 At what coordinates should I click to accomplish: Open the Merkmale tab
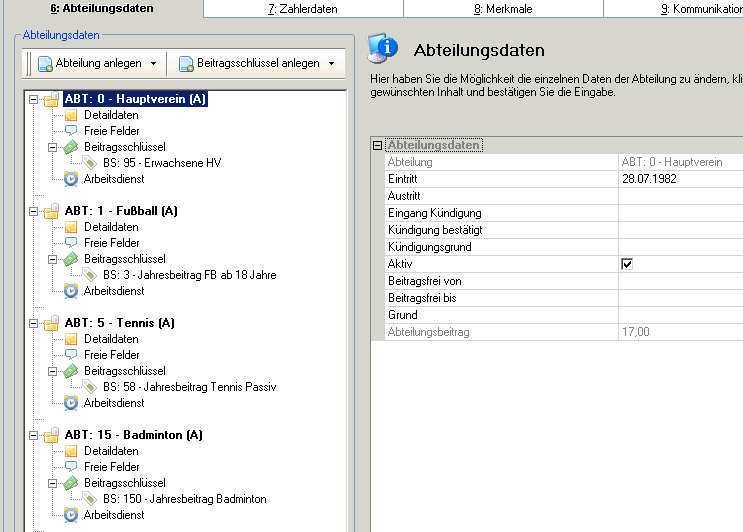502,9
